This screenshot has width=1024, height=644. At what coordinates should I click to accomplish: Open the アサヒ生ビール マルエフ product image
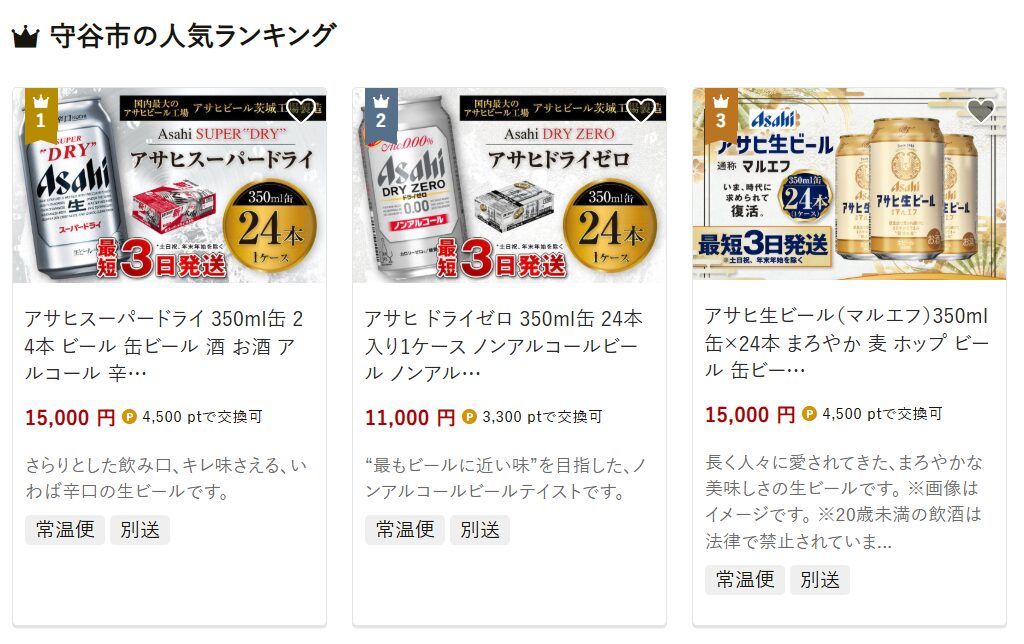coord(849,184)
